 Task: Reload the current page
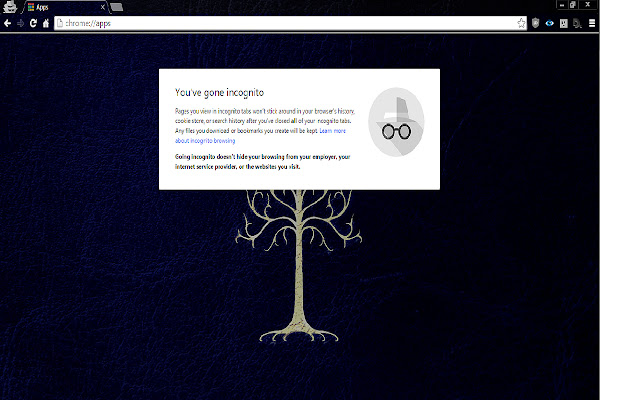pos(33,23)
